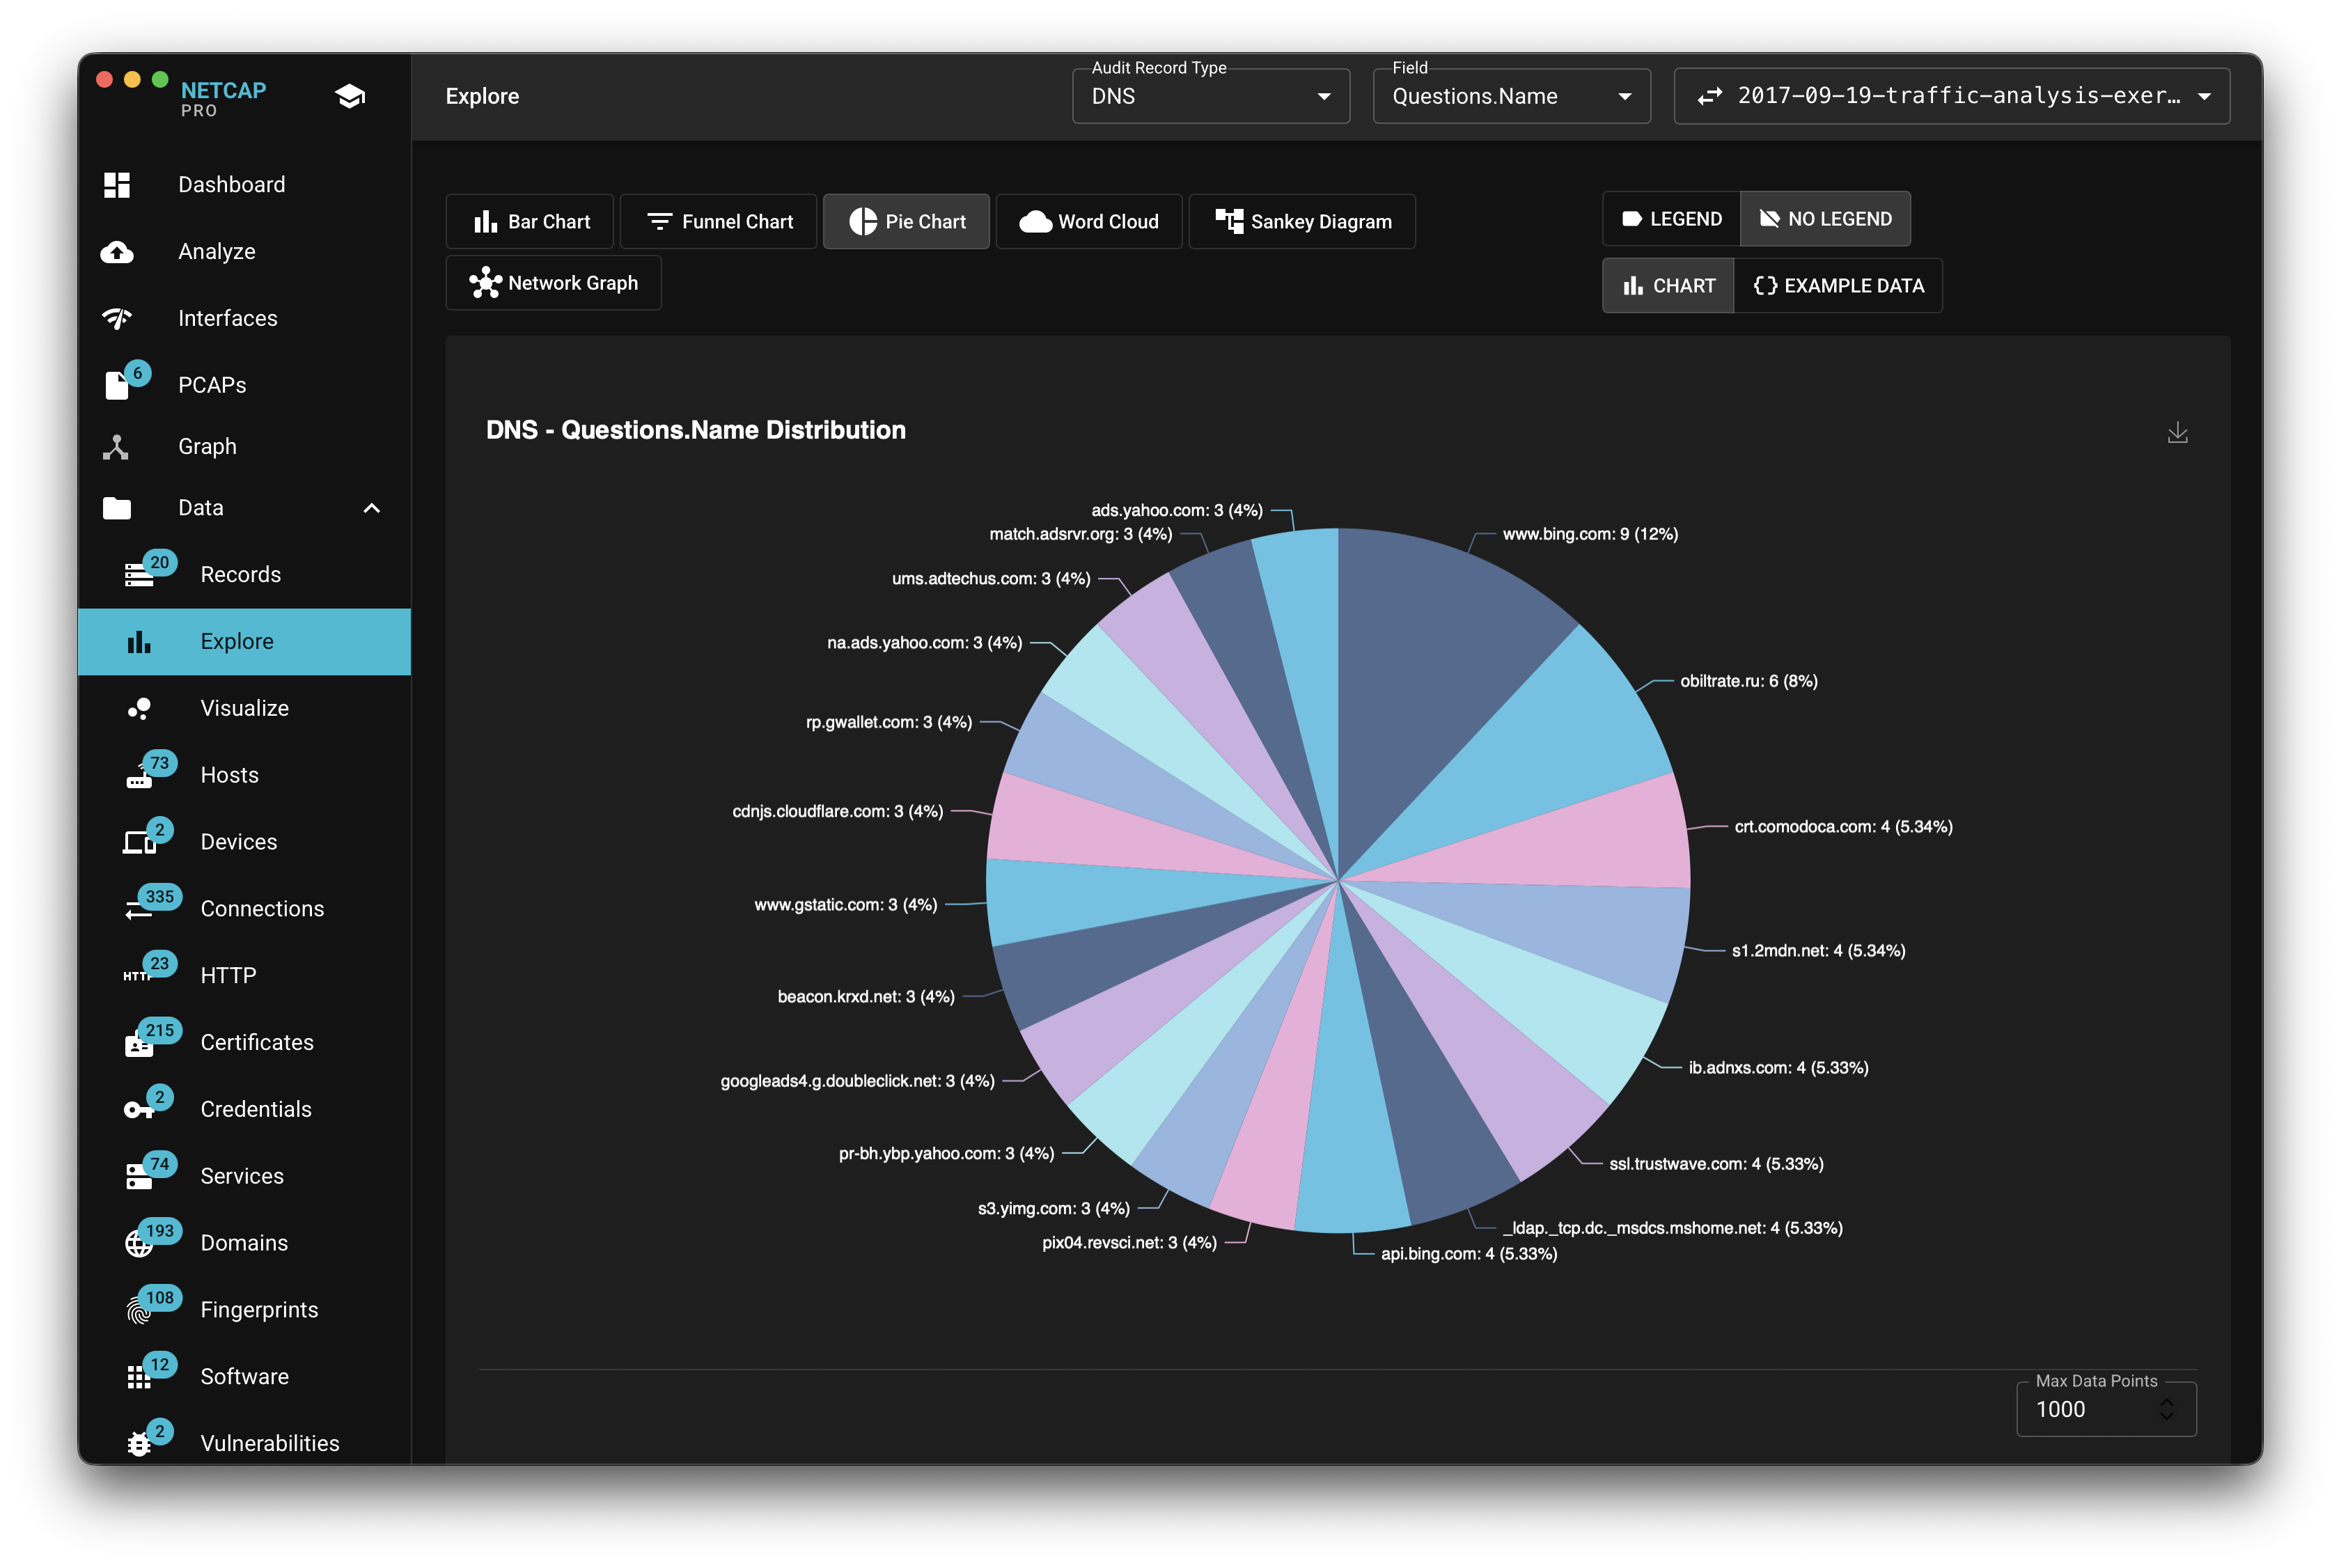Click the Connections arrows icon with badge 335

[x=139, y=910]
